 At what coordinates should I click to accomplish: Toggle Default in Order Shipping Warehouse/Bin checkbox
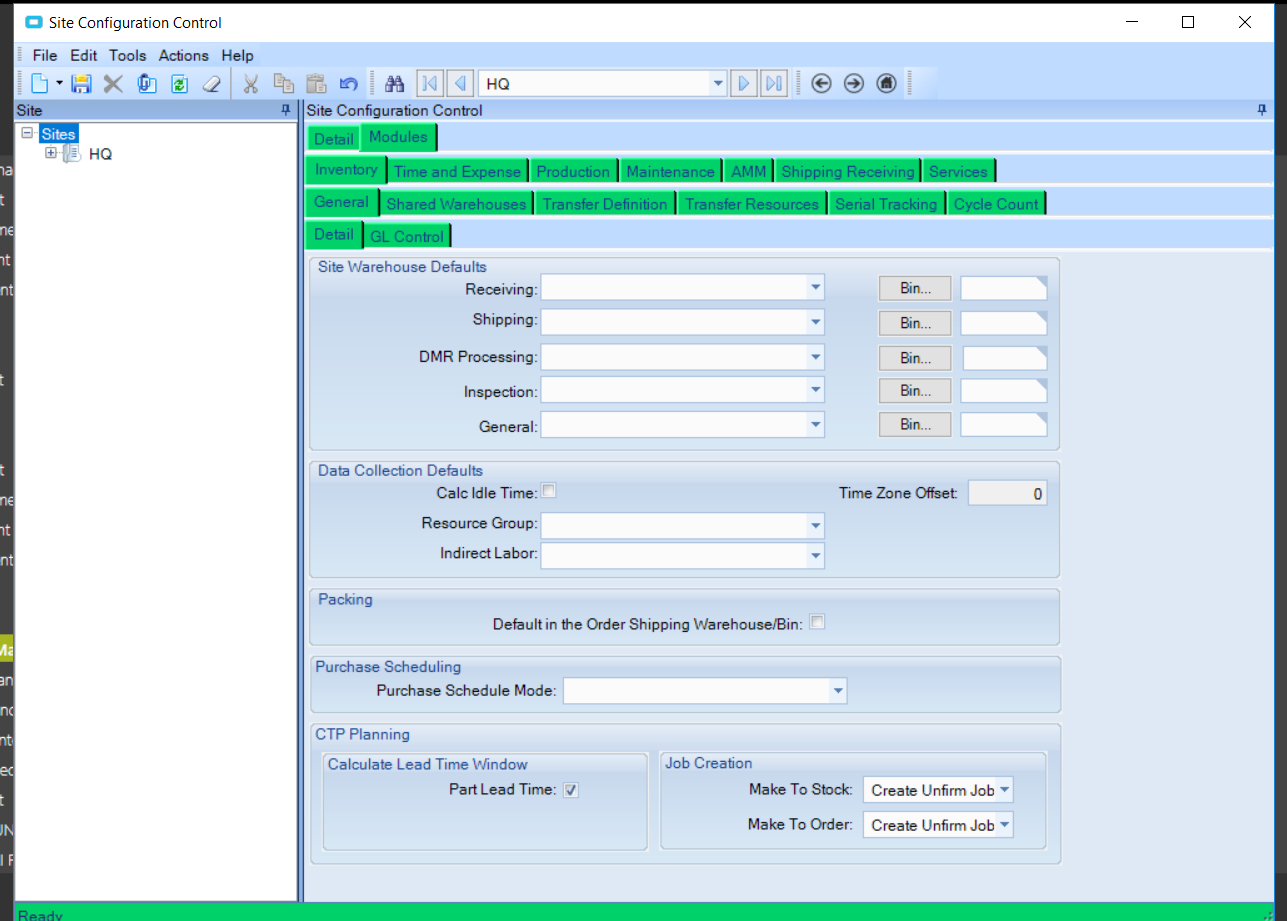pos(817,622)
